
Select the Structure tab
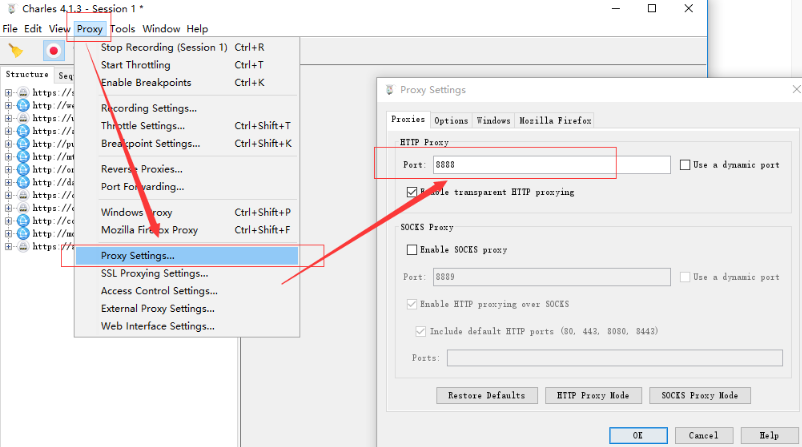[27, 75]
